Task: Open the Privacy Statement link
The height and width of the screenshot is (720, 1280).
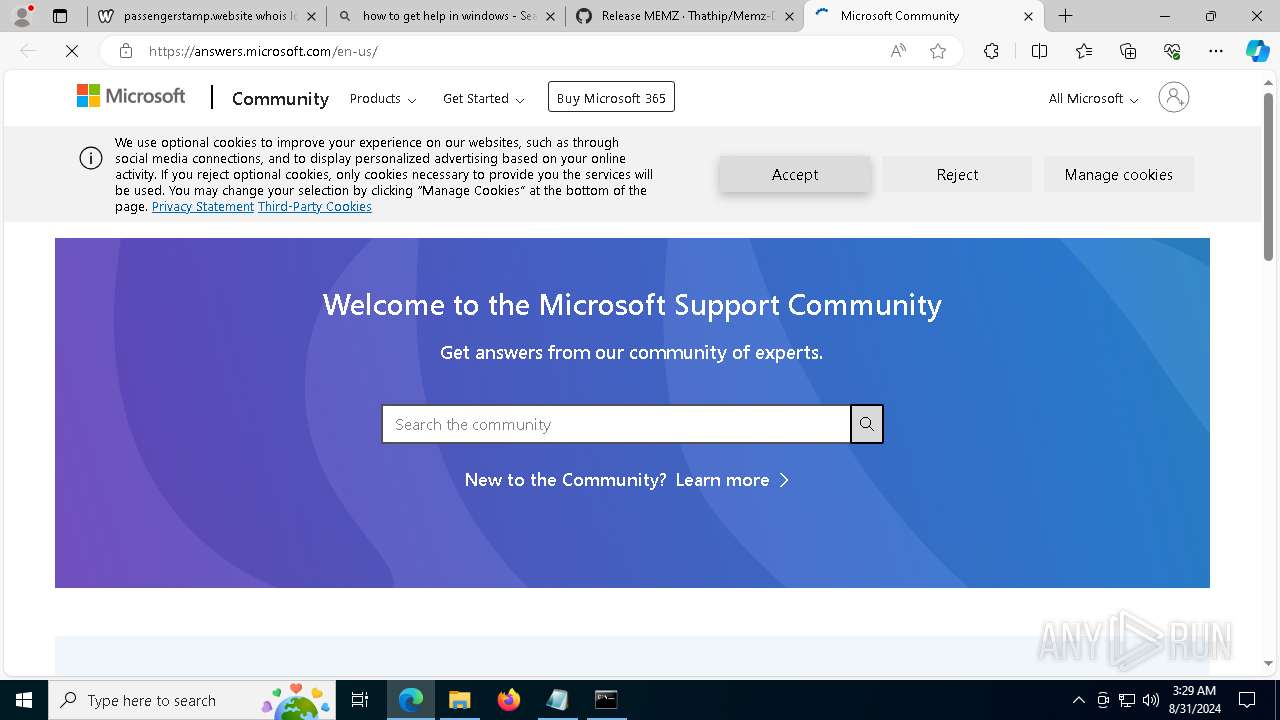Action: coord(203,206)
